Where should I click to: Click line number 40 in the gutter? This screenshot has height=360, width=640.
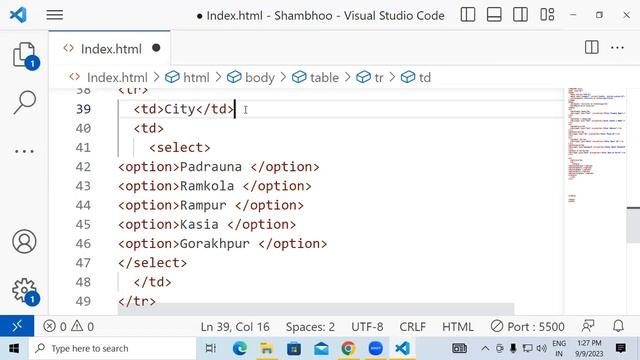[x=83, y=128]
